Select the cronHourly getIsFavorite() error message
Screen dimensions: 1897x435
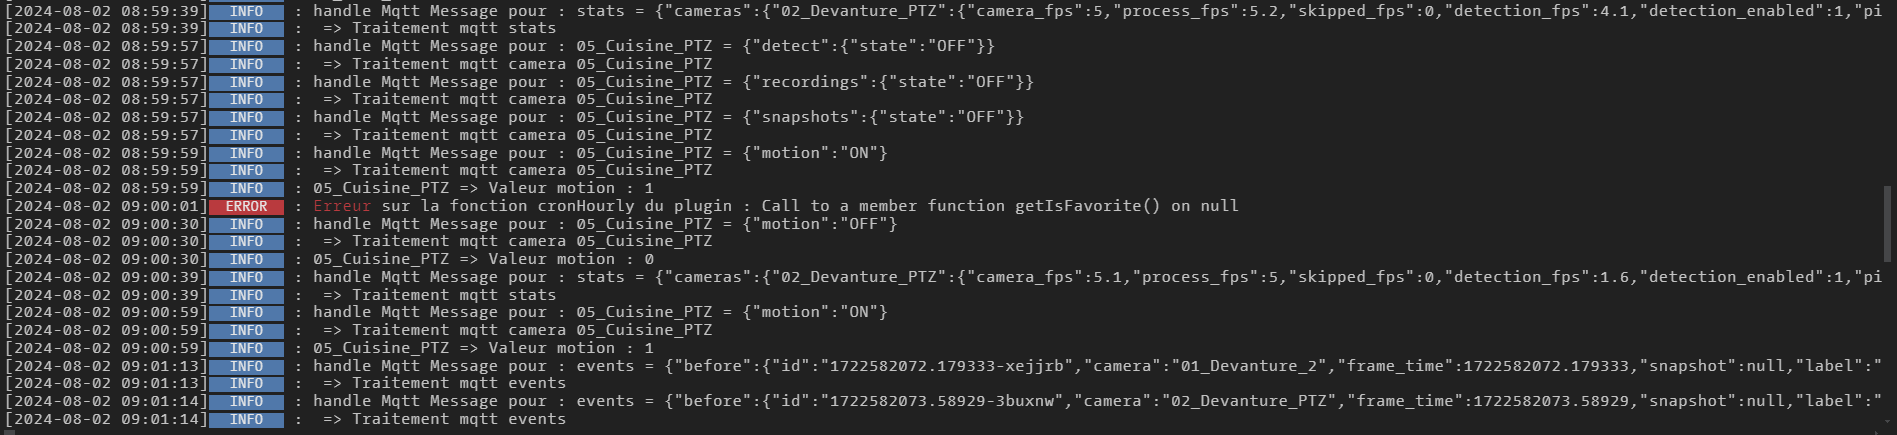[775, 206]
